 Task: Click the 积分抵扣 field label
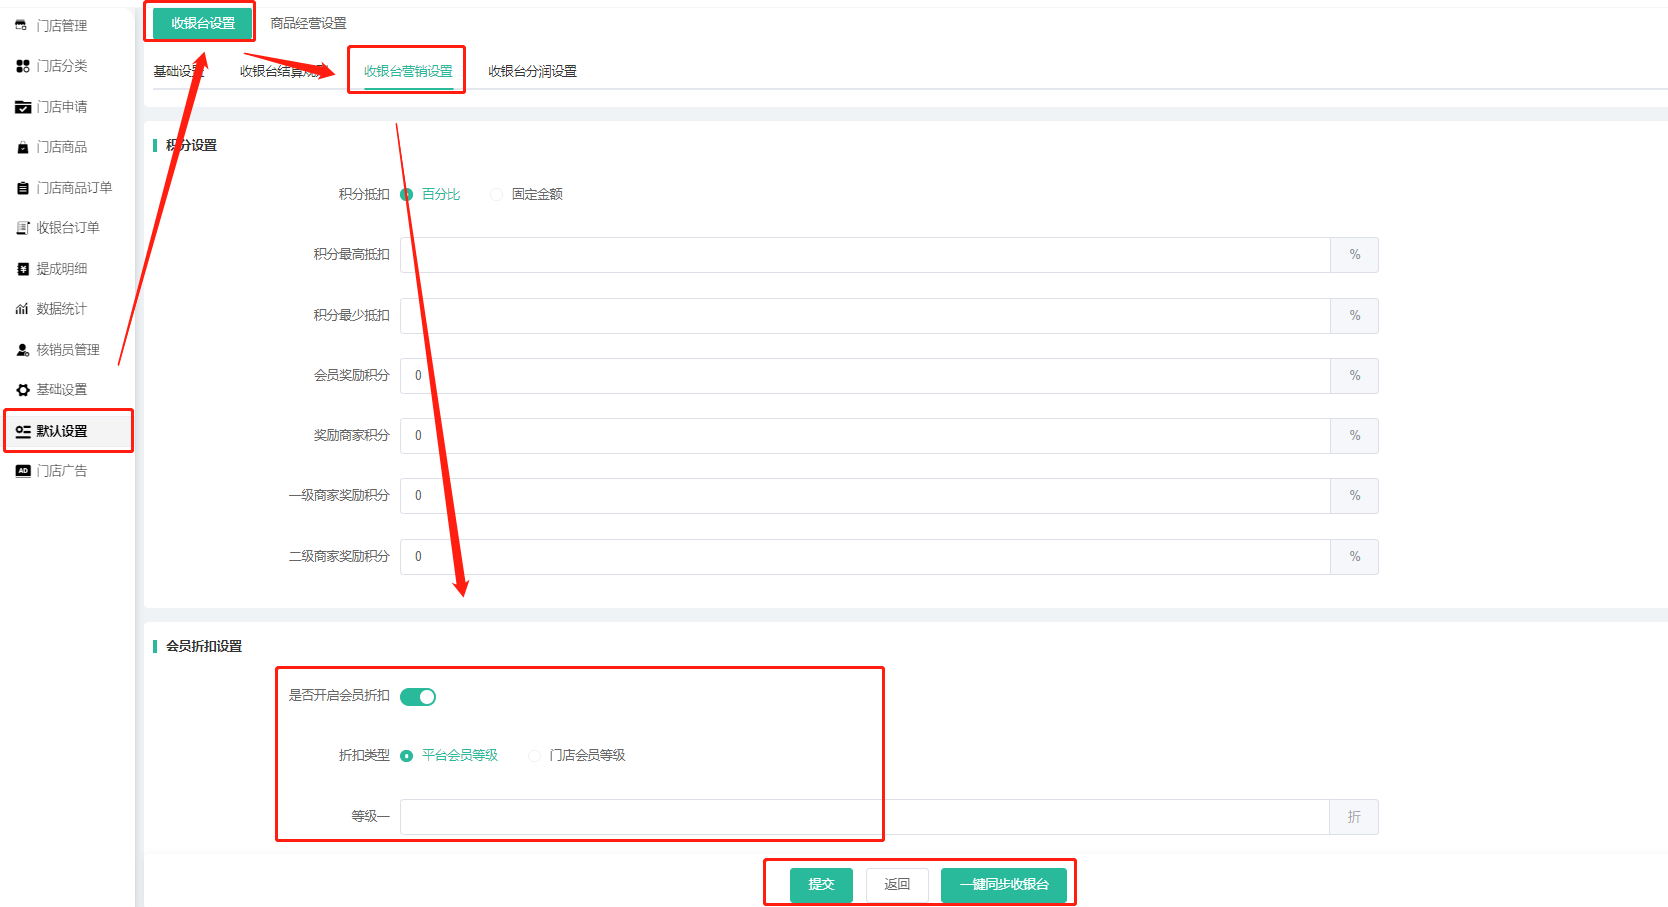coord(364,194)
